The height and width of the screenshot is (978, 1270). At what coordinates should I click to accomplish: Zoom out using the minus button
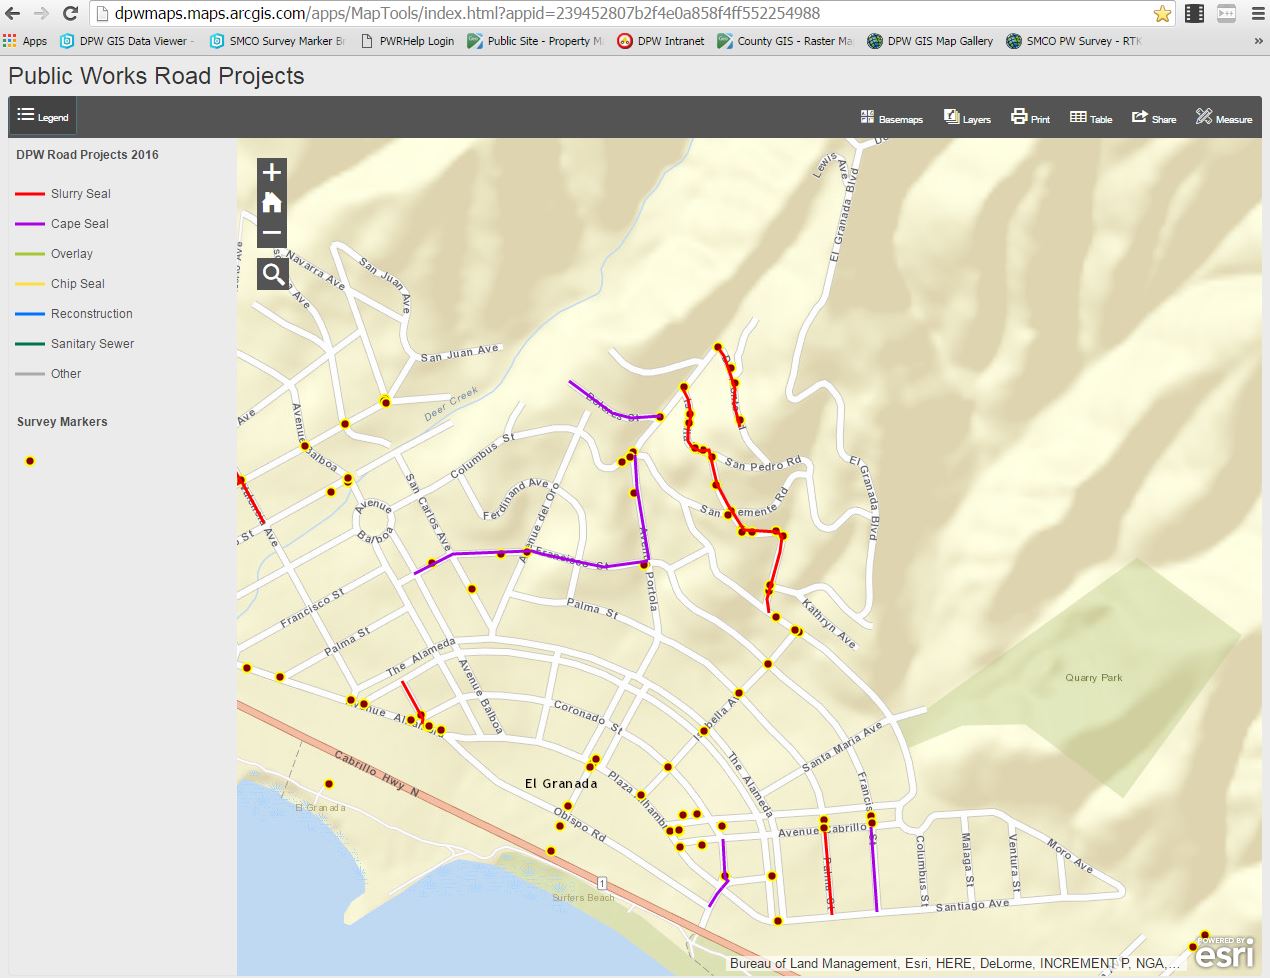pos(271,233)
